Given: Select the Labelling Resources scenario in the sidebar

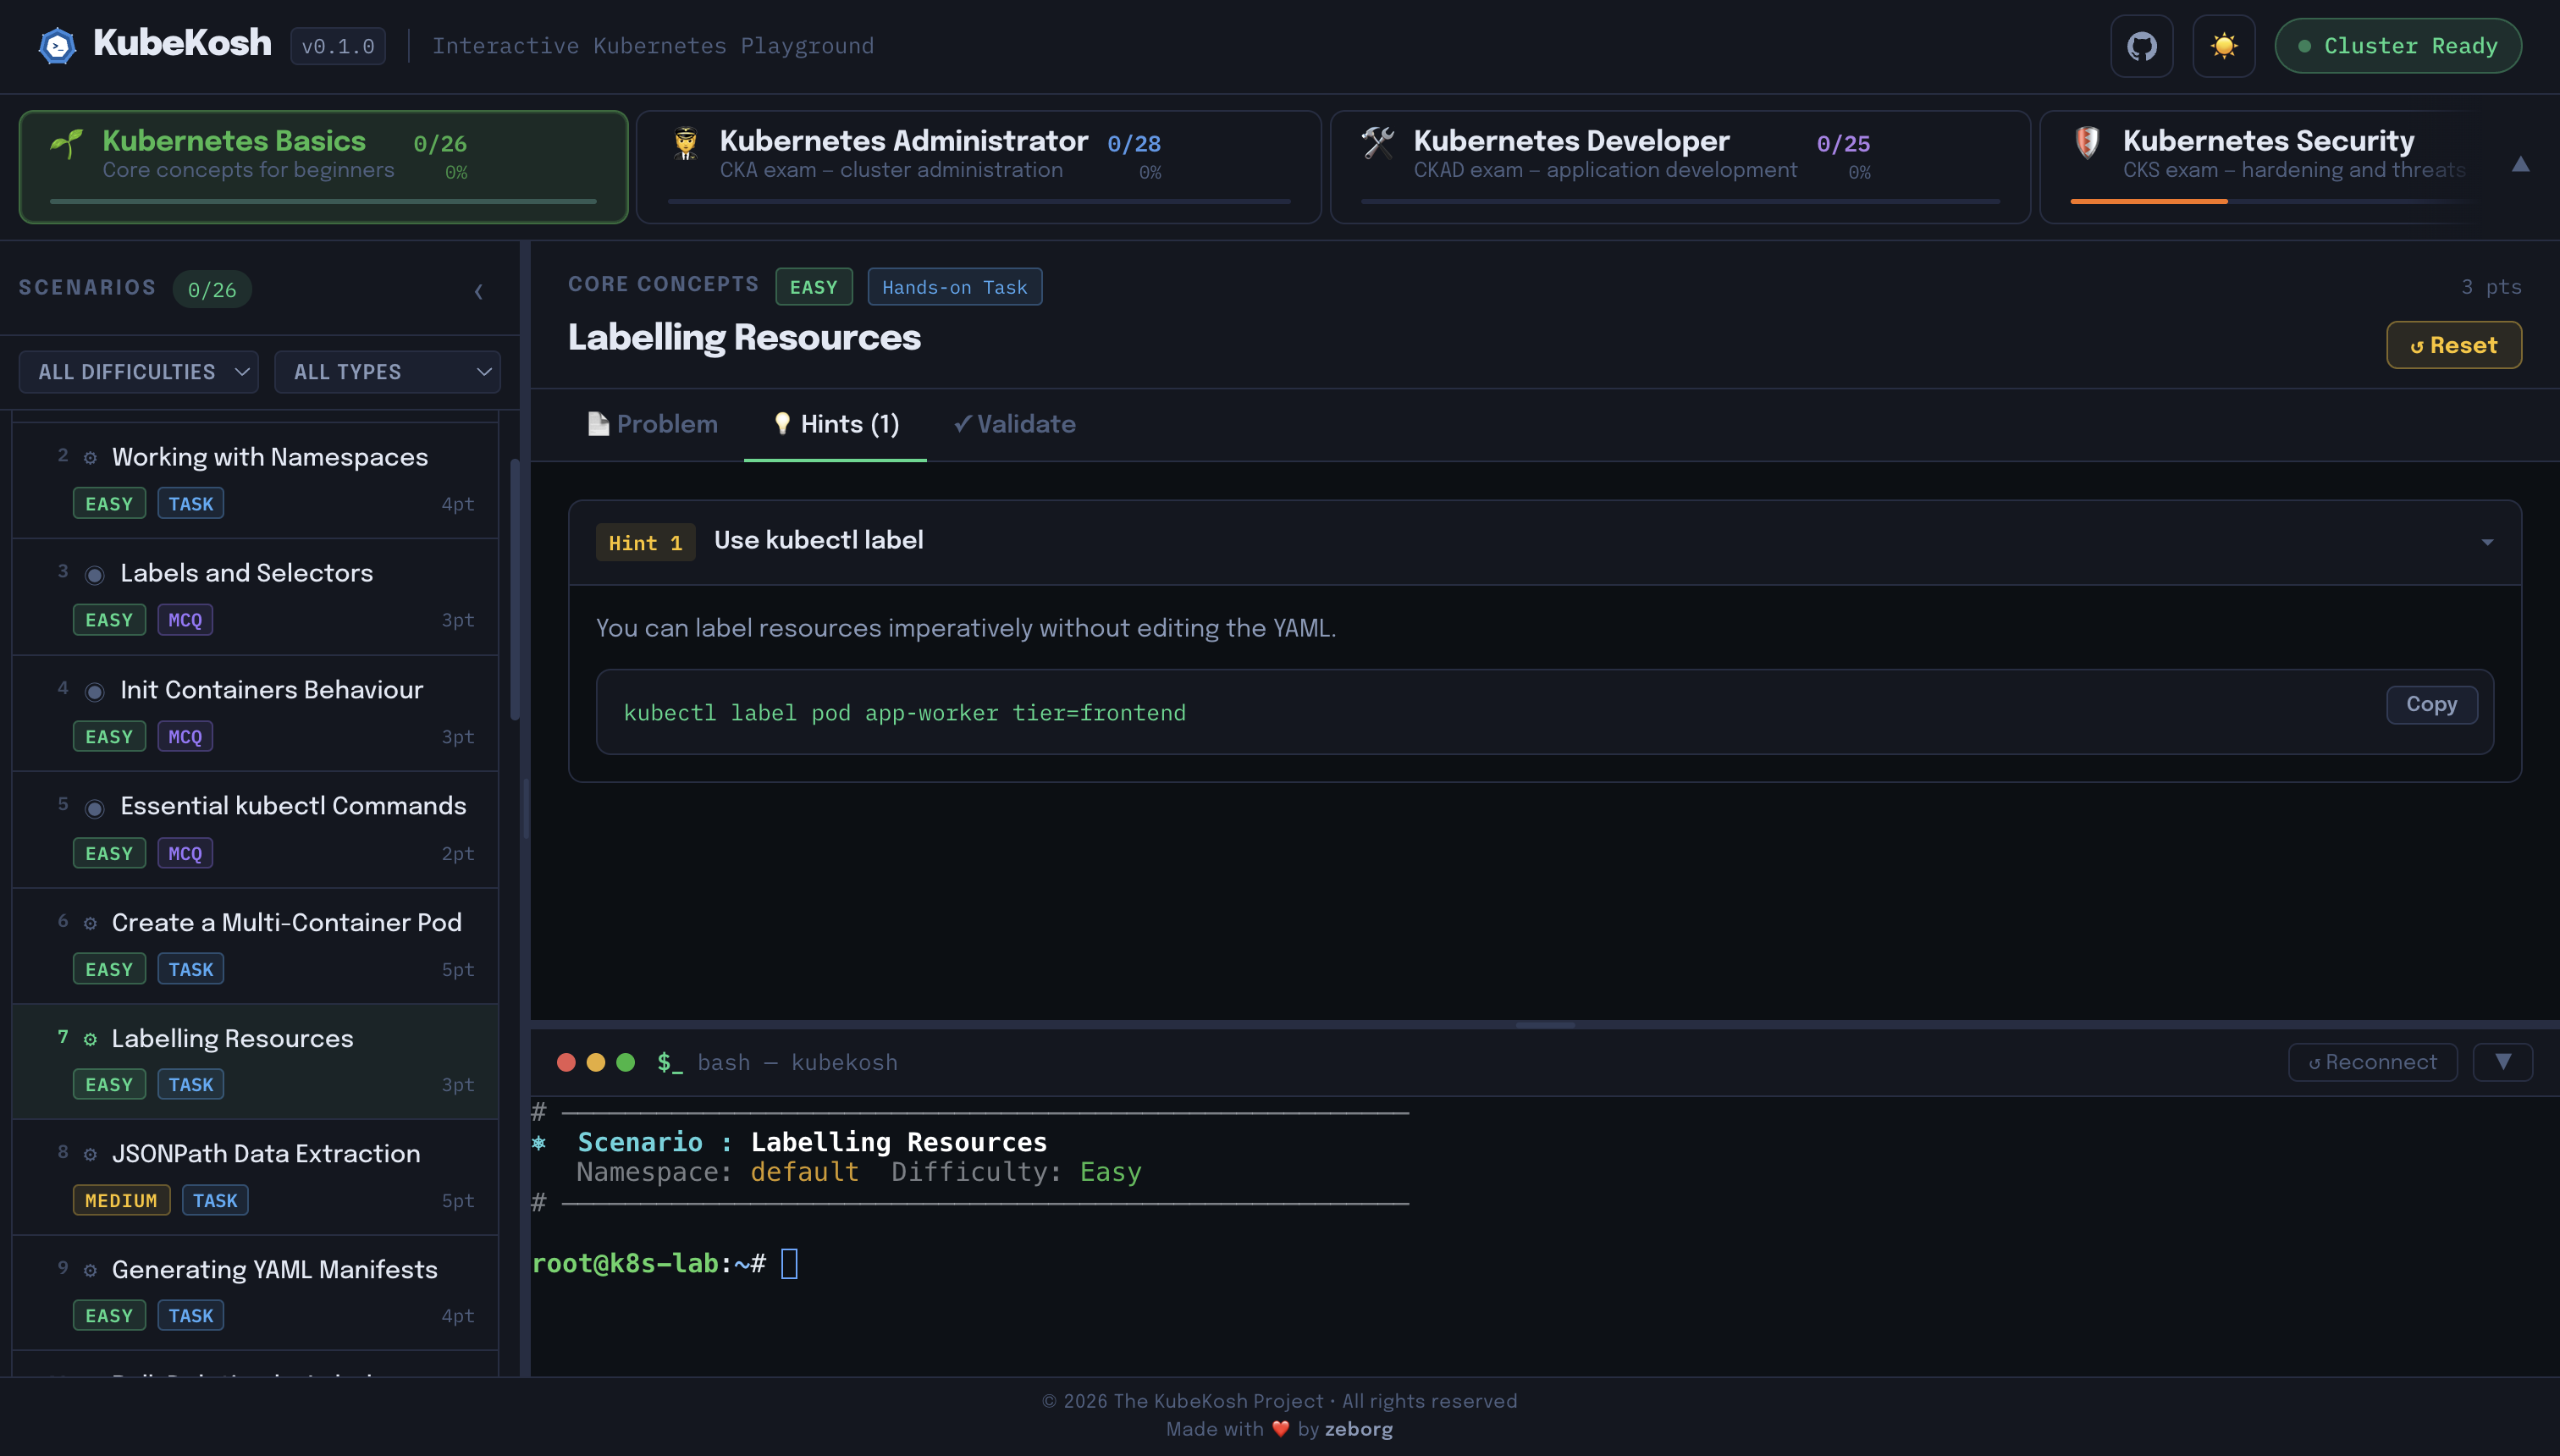Looking at the screenshot, I should click(255, 1062).
